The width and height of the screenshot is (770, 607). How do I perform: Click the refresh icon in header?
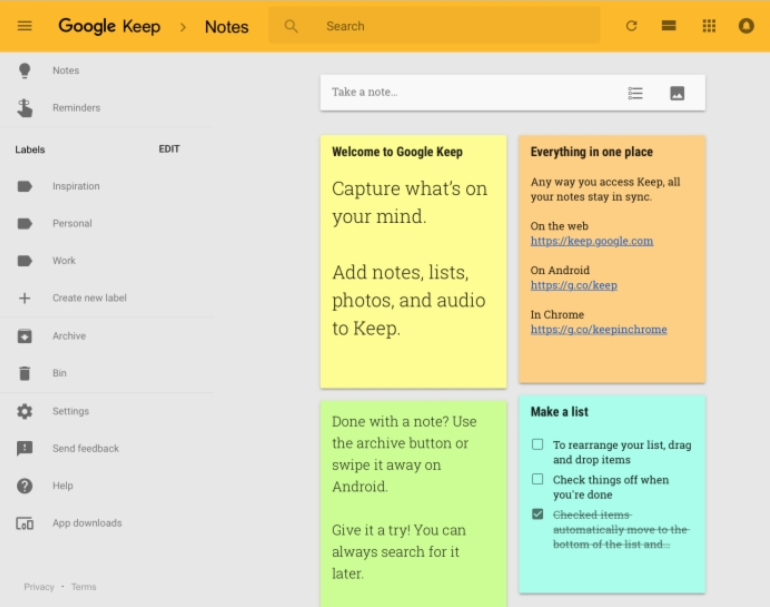(x=631, y=26)
